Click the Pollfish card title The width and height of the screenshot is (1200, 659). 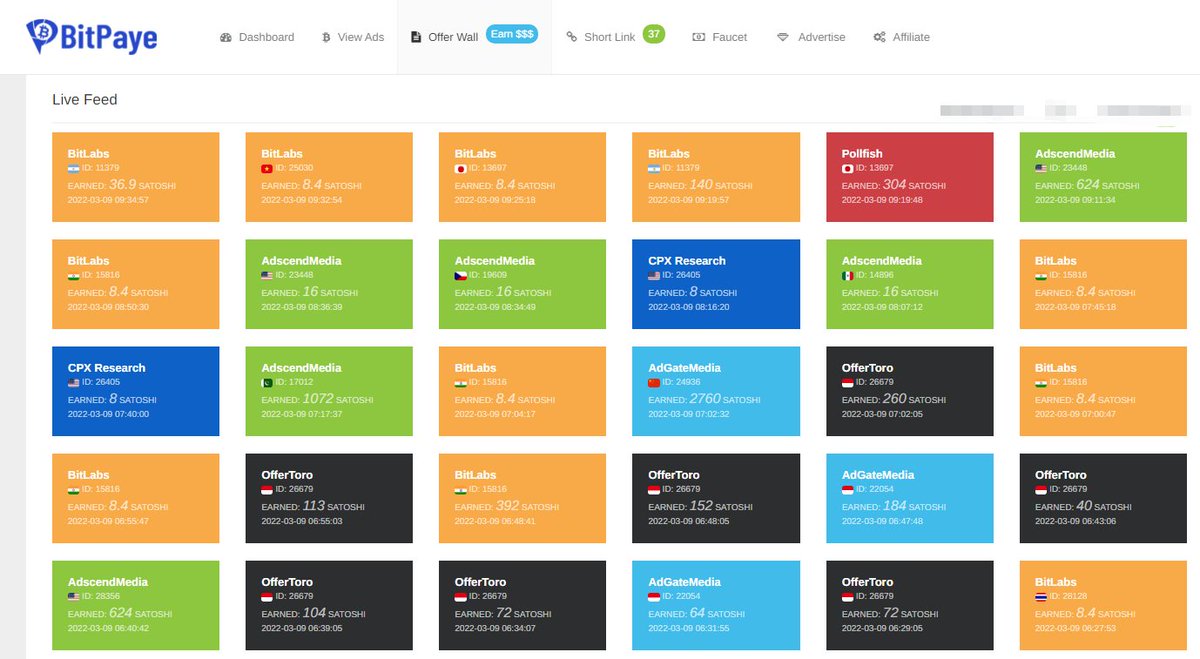pyautogui.click(x=862, y=154)
